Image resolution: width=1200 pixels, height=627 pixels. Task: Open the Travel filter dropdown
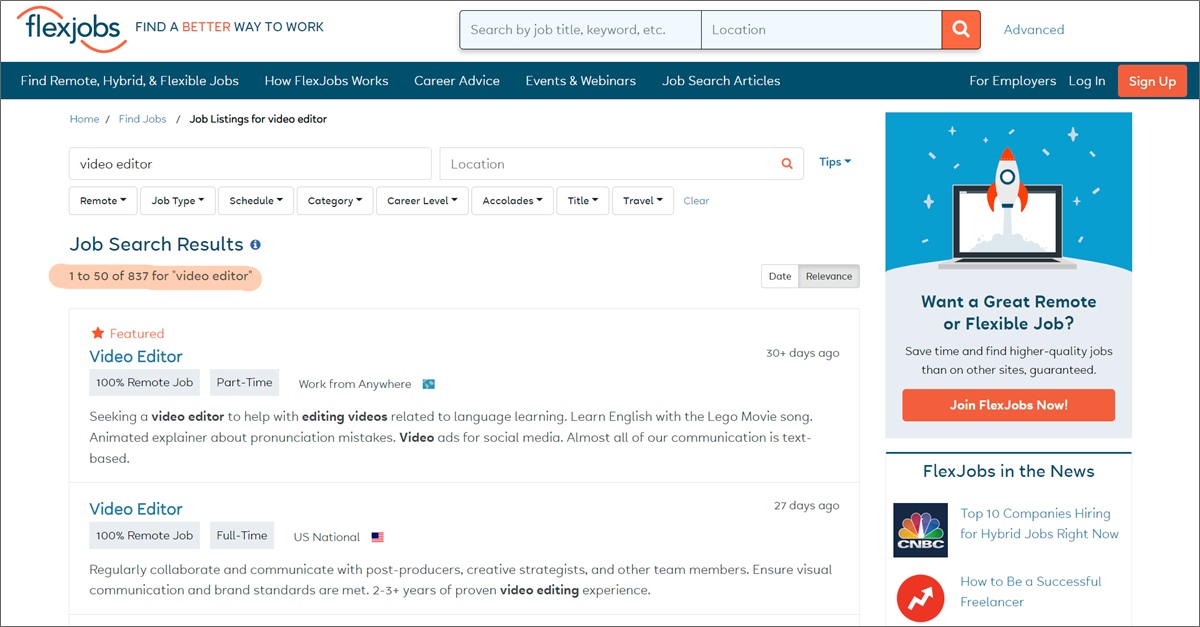(643, 201)
